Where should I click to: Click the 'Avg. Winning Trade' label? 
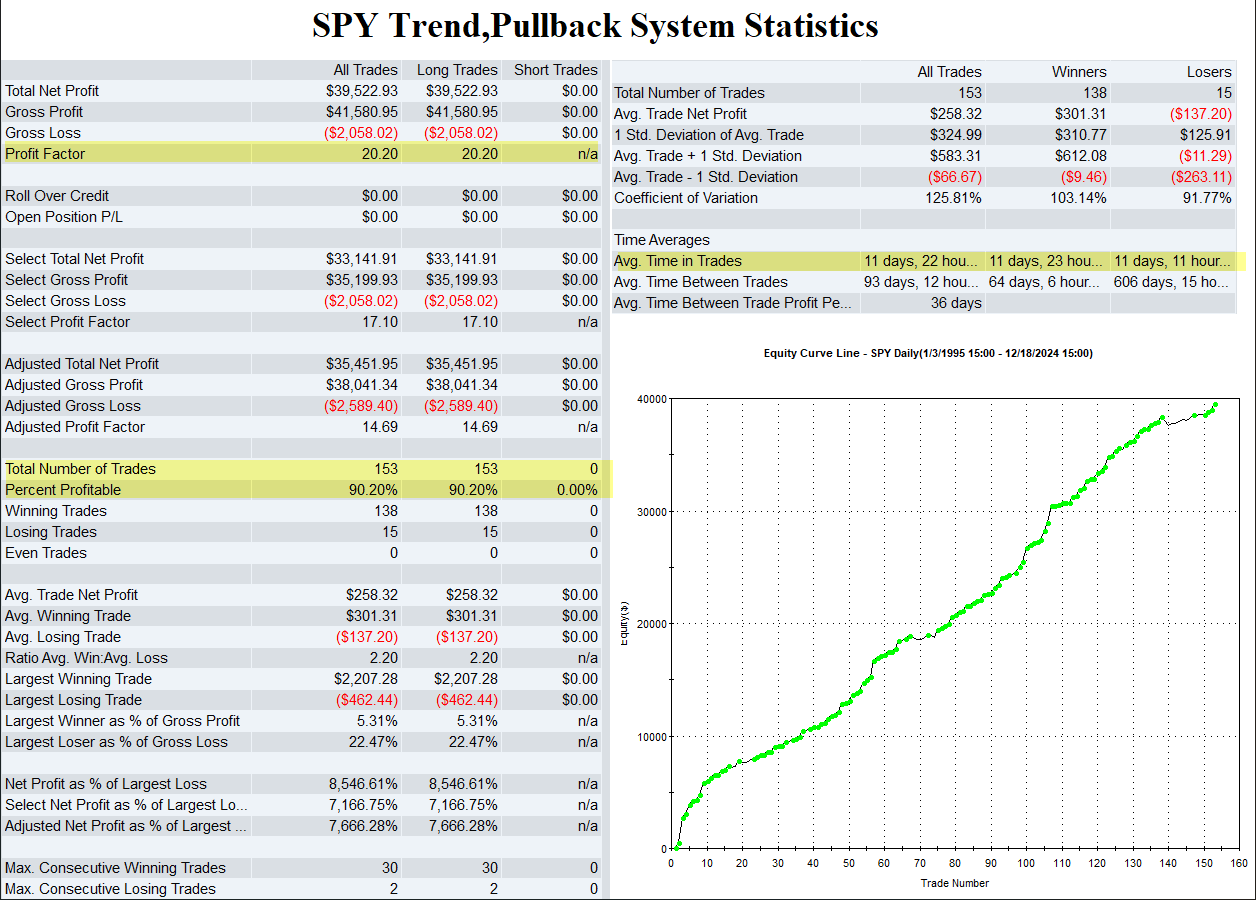68,616
